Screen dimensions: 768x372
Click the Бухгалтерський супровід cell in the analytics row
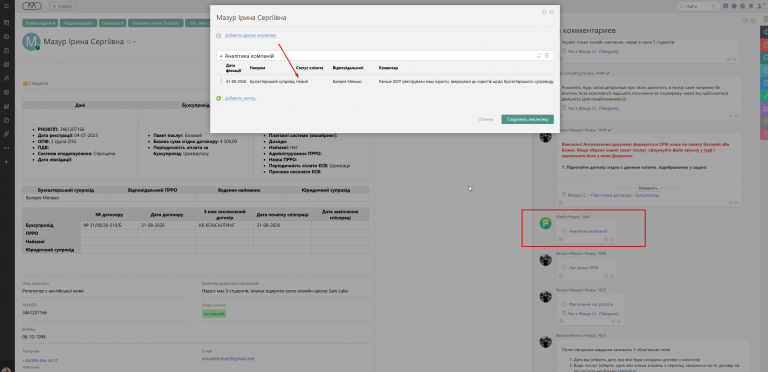[x=272, y=81]
